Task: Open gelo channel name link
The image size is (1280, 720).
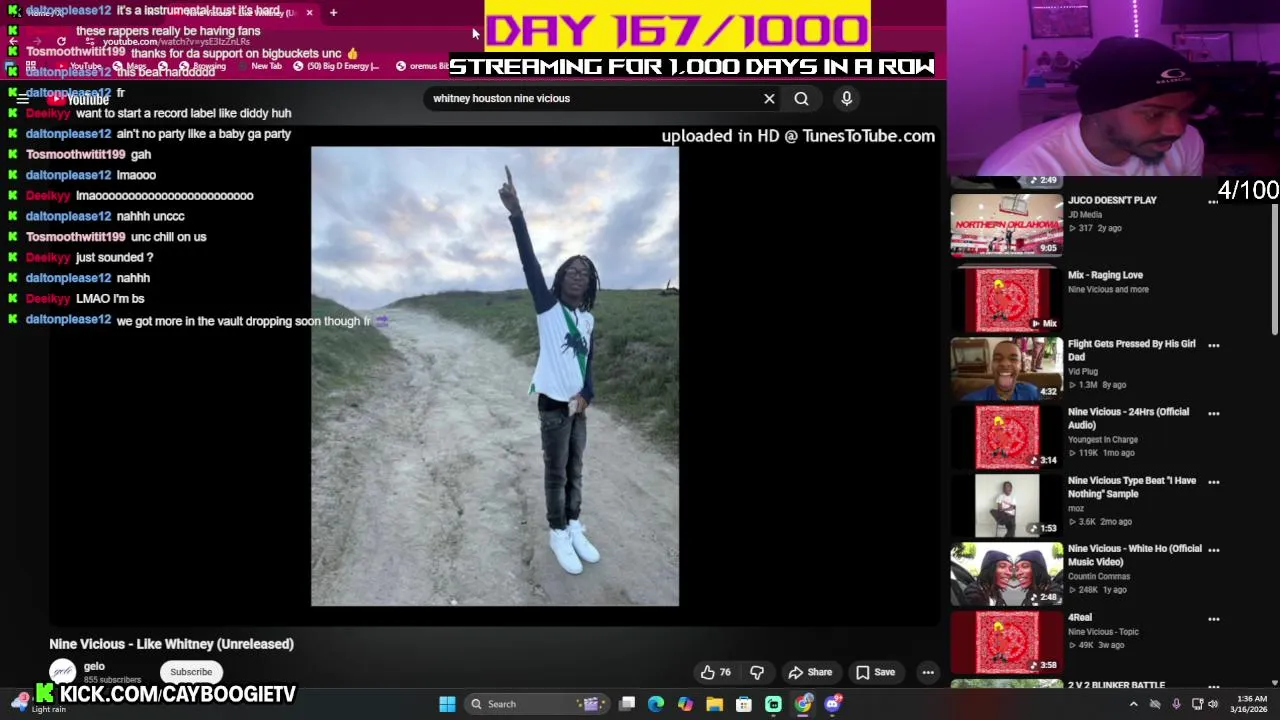Action: coord(94,666)
